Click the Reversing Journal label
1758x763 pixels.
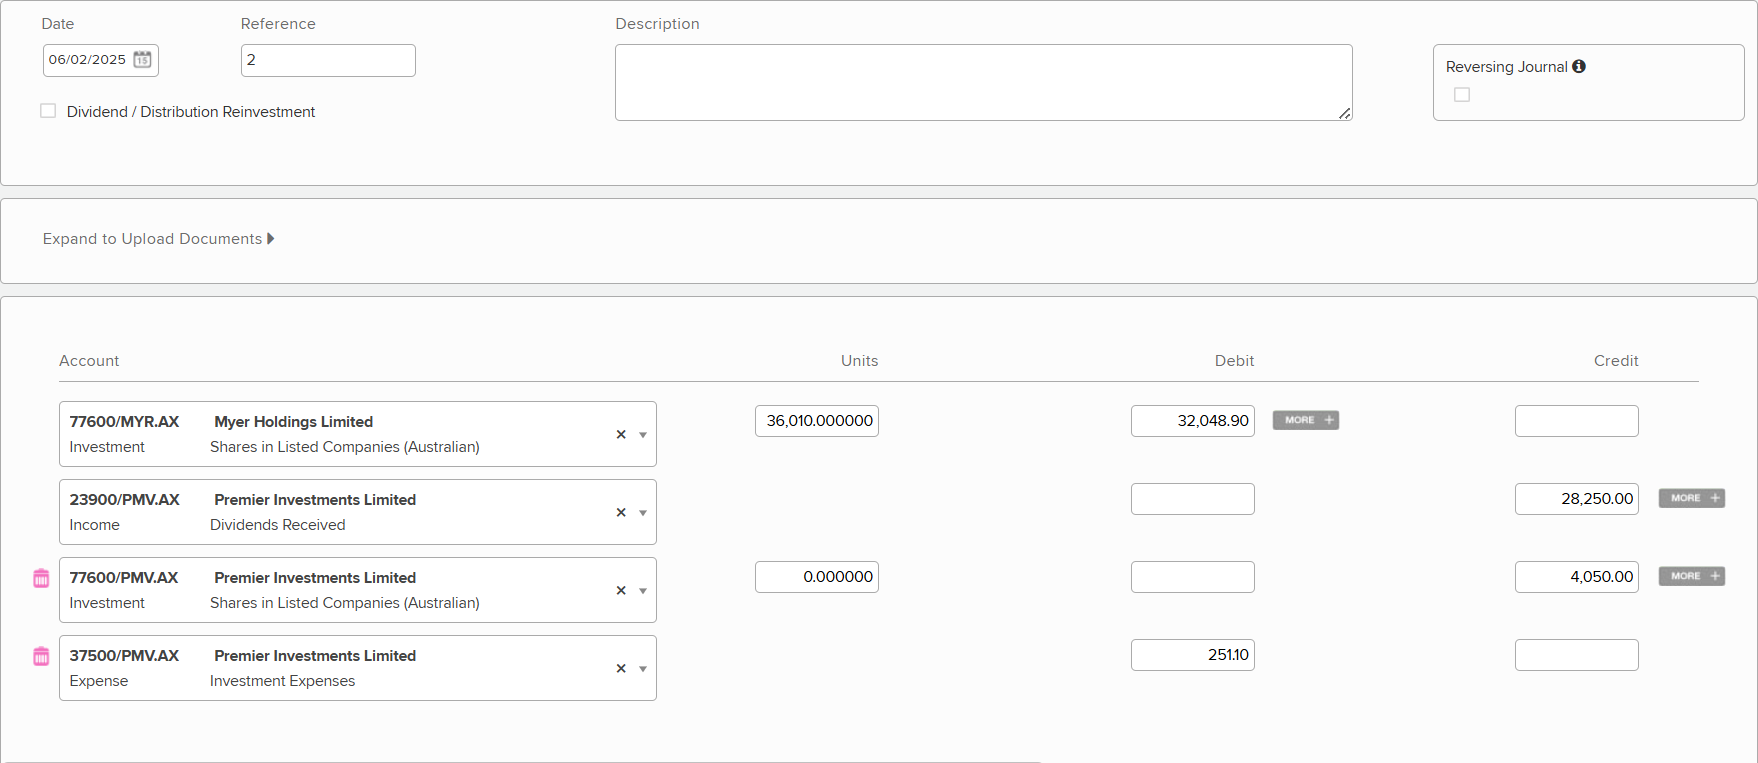1506,67
